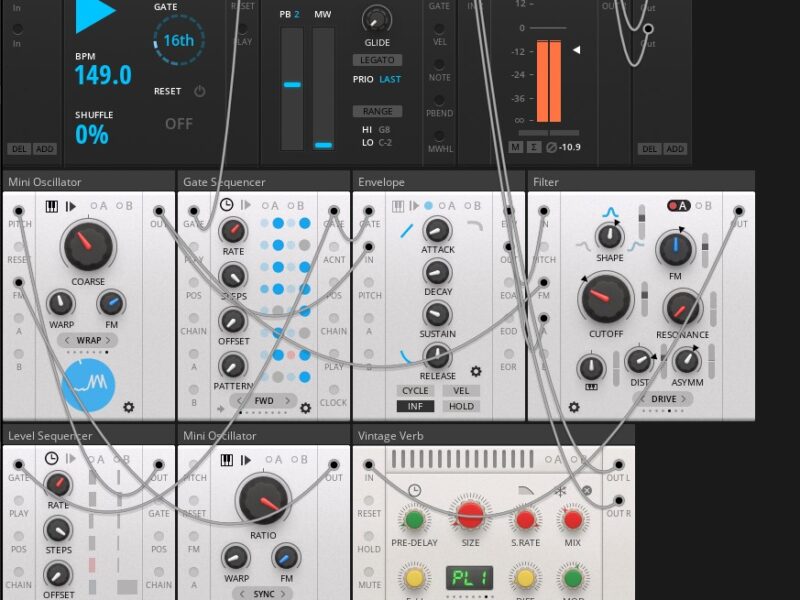Image resolution: width=800 pixels, height=600 pixels.
Task: Toggle the clock RESET power icon
Action: point(199,91)
